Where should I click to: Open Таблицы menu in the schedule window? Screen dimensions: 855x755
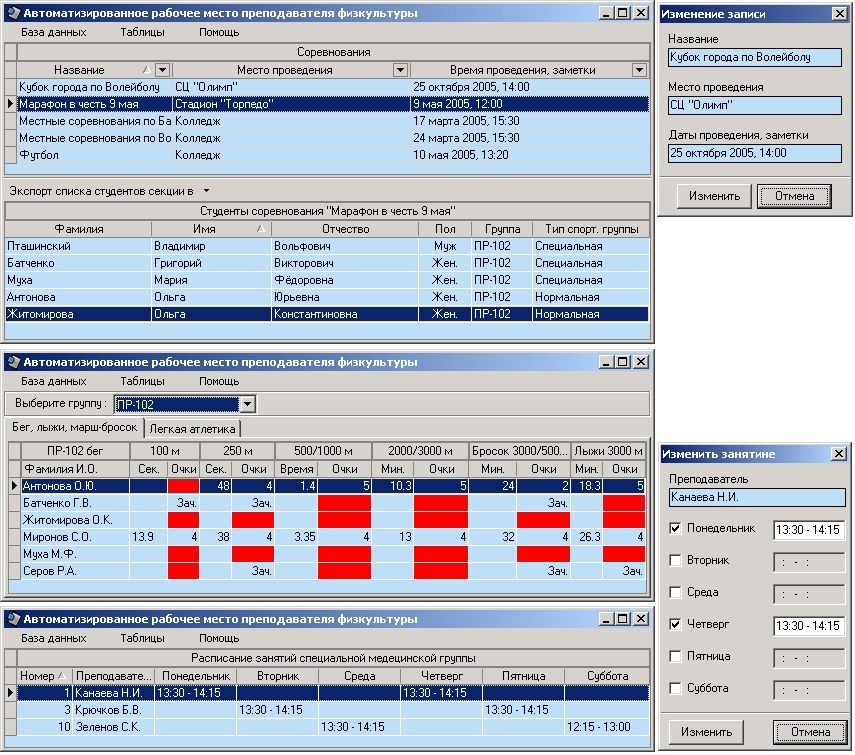coord(142,638)
